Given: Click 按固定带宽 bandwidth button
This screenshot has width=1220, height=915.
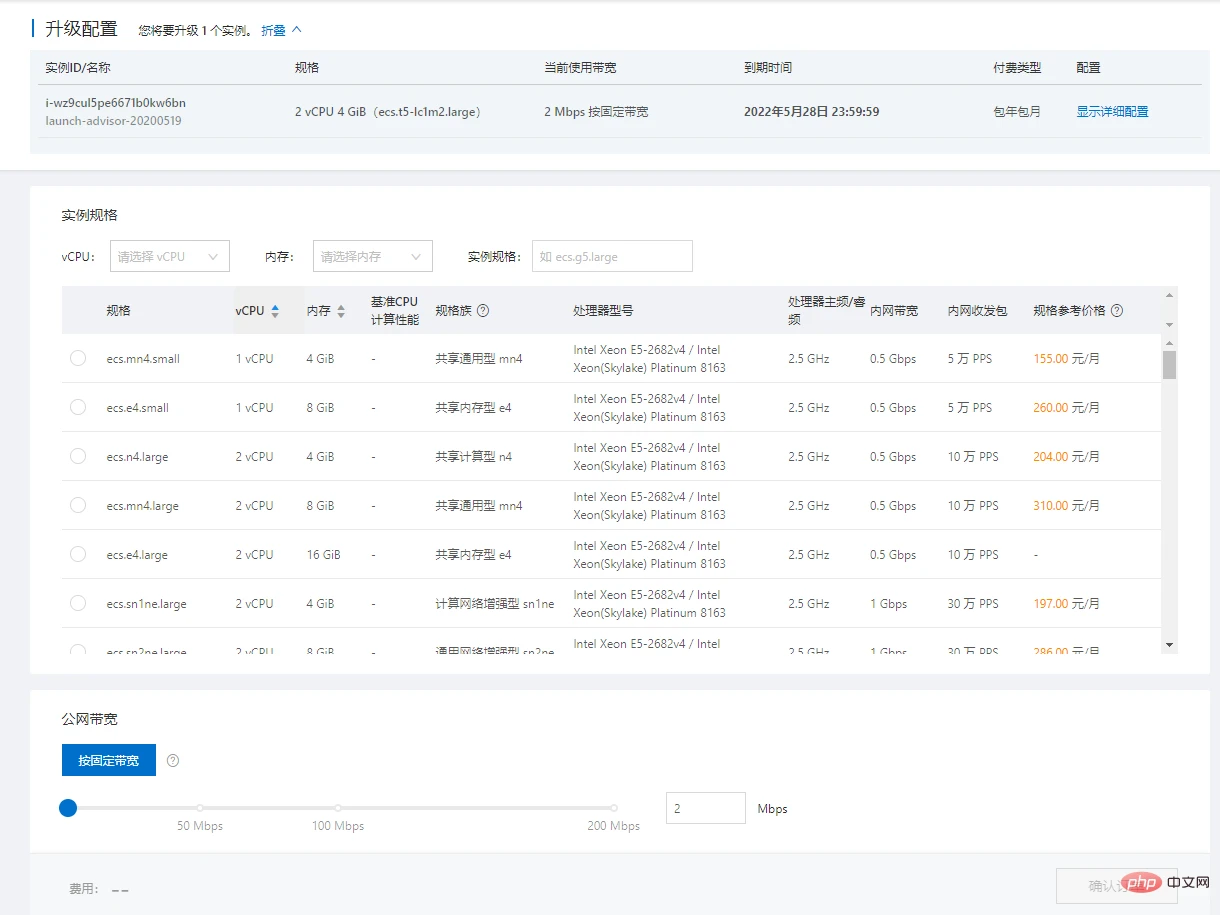Looking at the screenshot, I should [109, 760].
